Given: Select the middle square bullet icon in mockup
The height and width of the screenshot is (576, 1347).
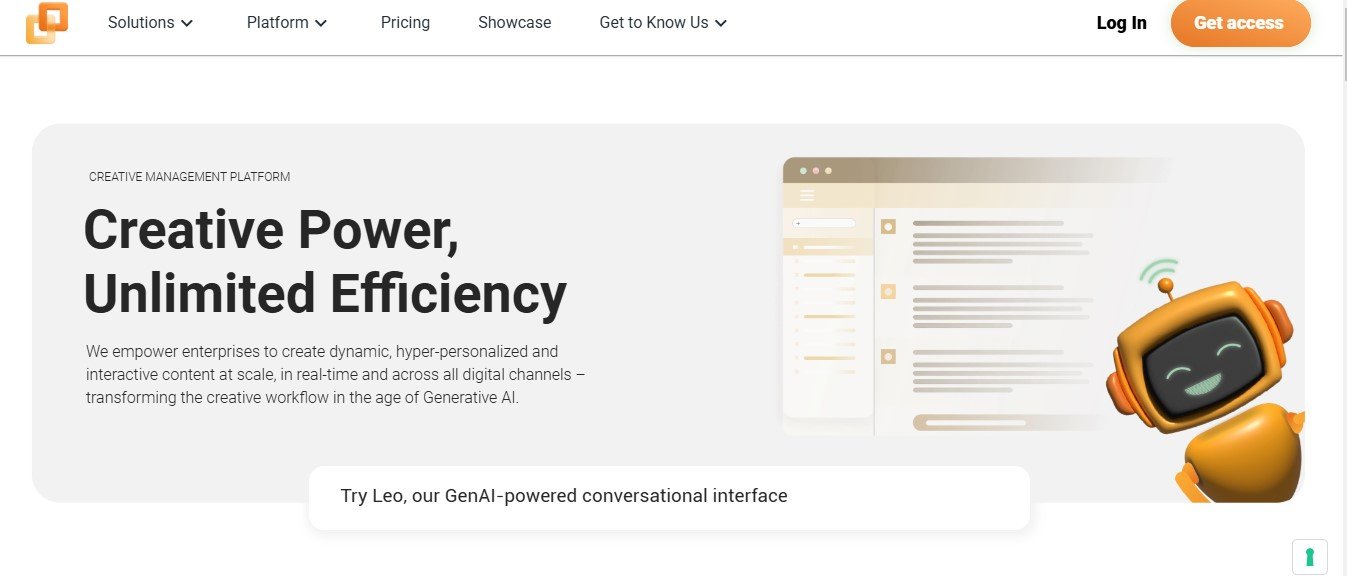Looking at the screenshot, I should pos(887,291).
